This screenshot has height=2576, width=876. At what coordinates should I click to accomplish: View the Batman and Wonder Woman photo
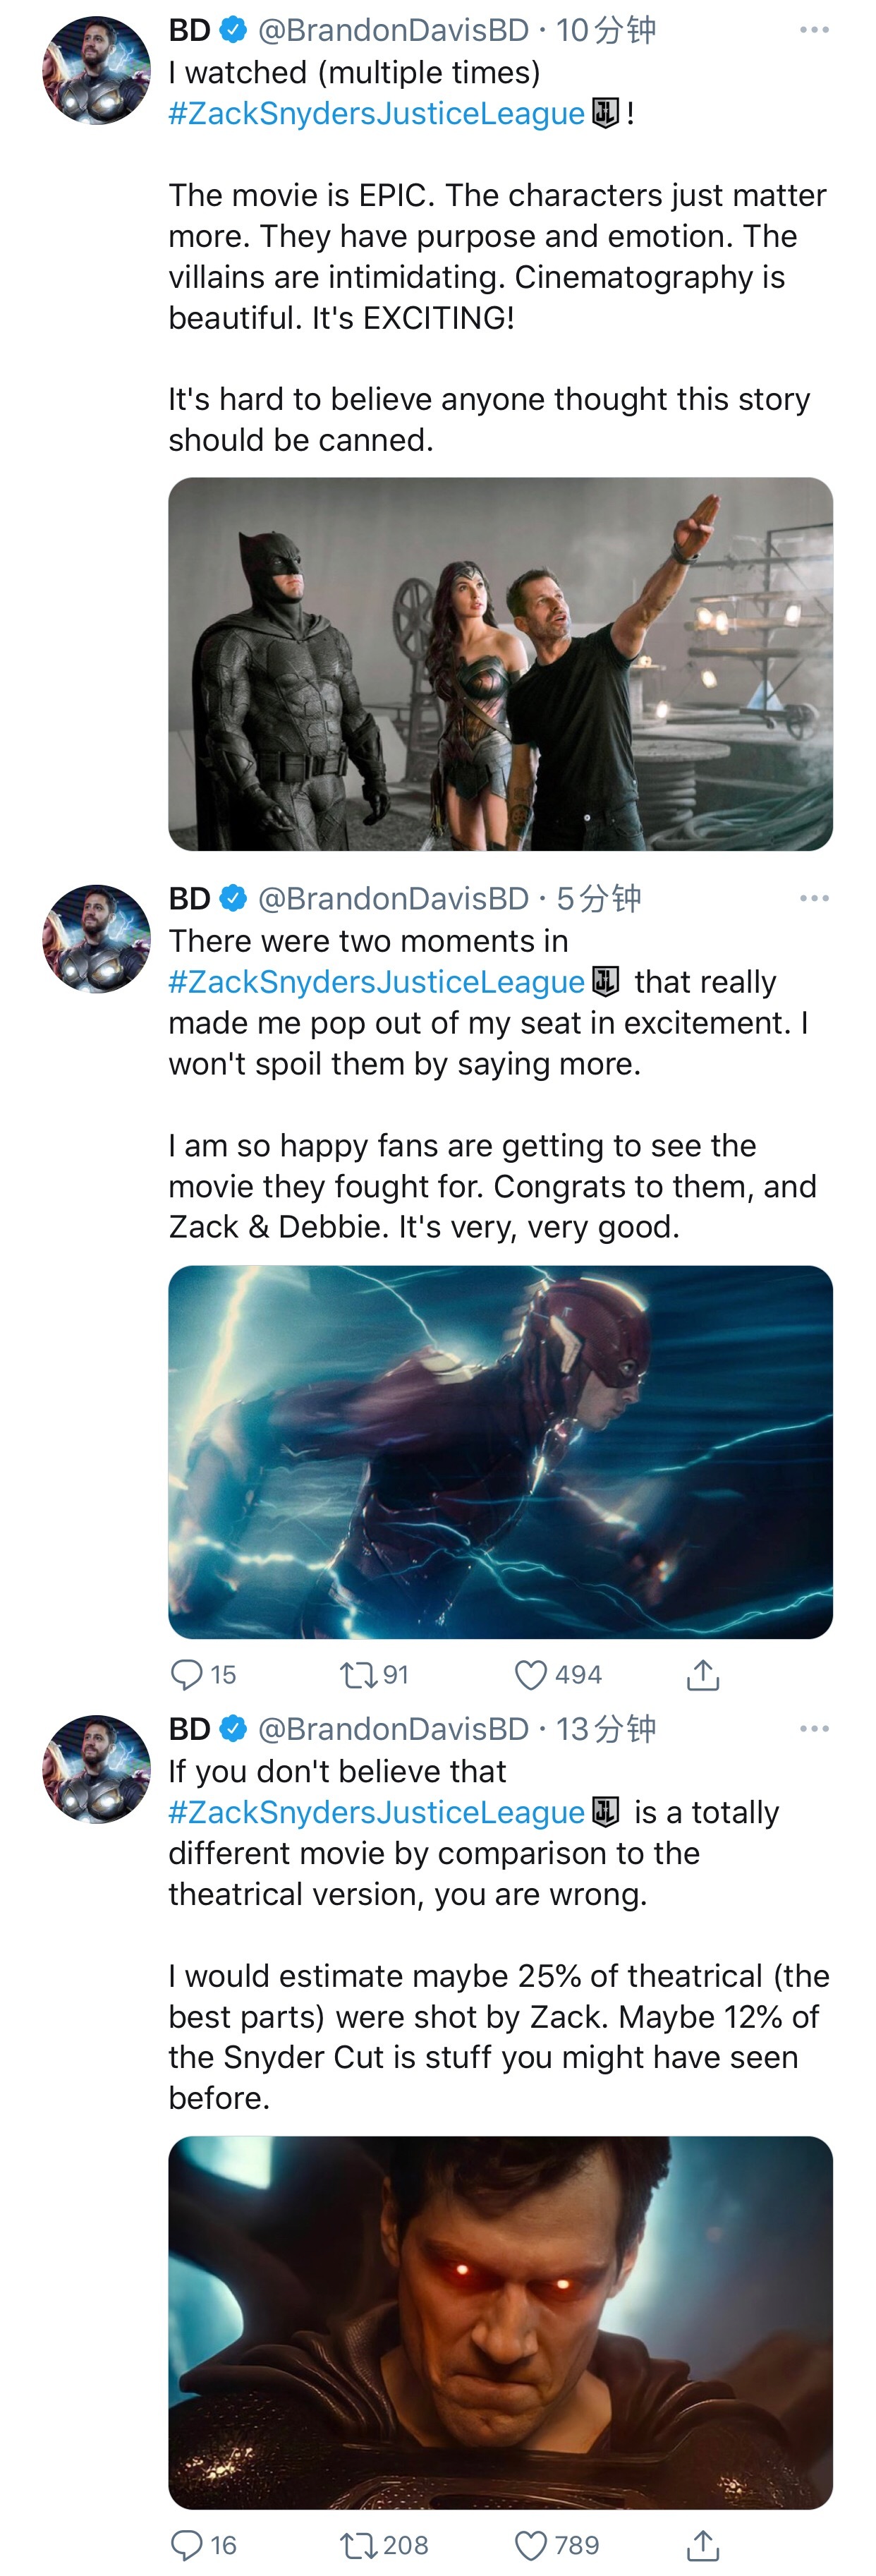coord(500,663)
